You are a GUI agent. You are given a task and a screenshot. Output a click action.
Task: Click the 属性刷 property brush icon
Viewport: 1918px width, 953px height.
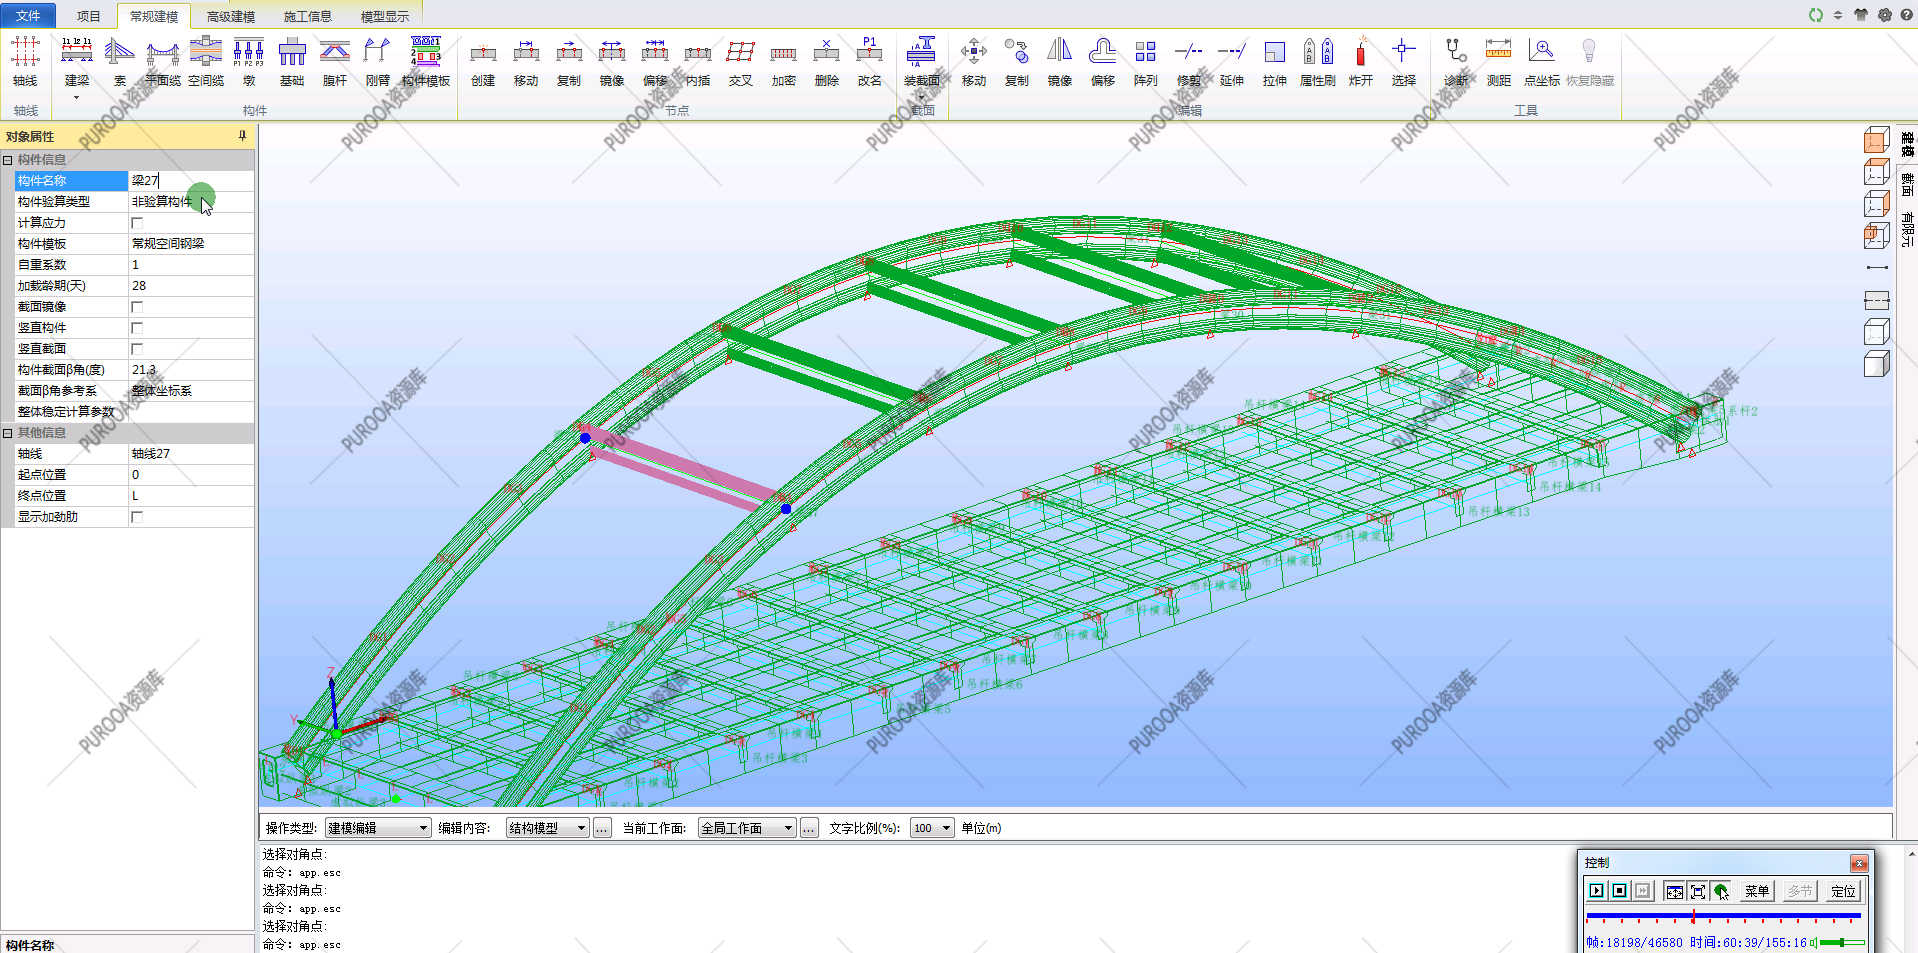point(1317,60)
